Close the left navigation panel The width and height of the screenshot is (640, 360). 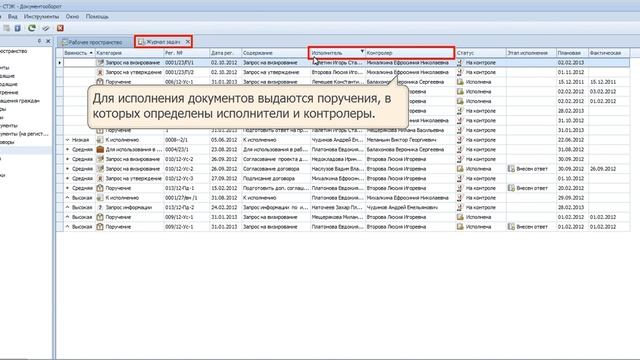click(x=48, y=41)
